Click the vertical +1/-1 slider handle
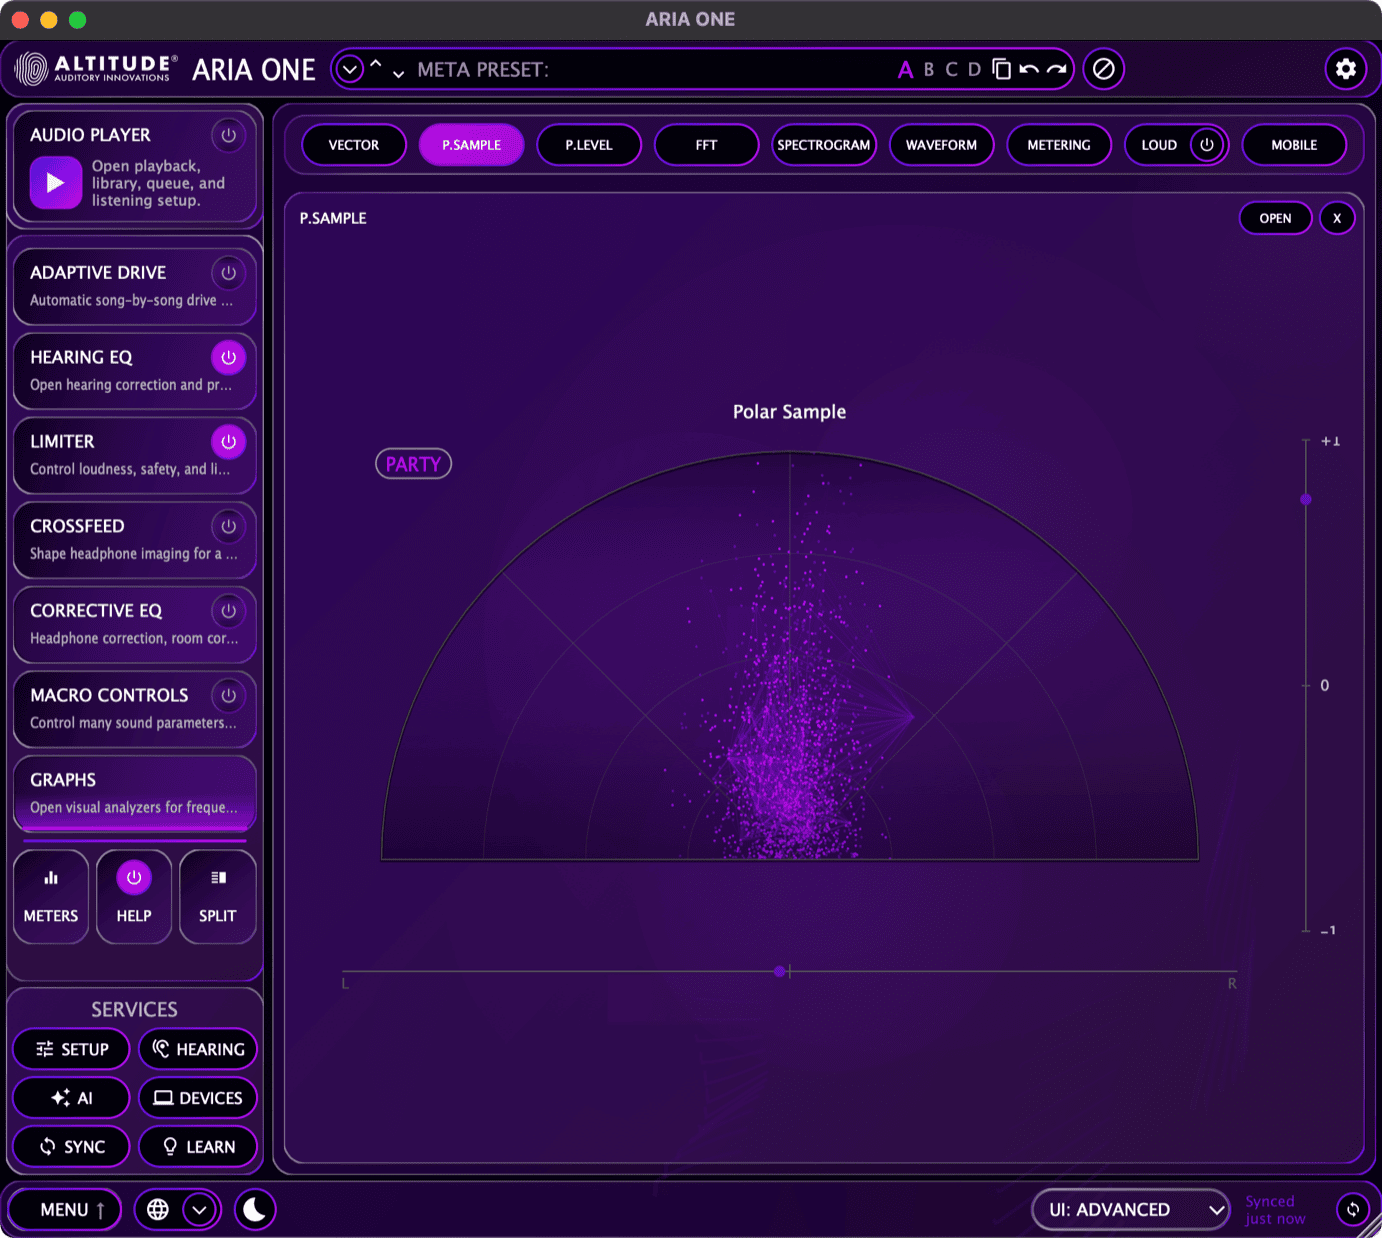1382x1238 pixels. pos(1306,499)
